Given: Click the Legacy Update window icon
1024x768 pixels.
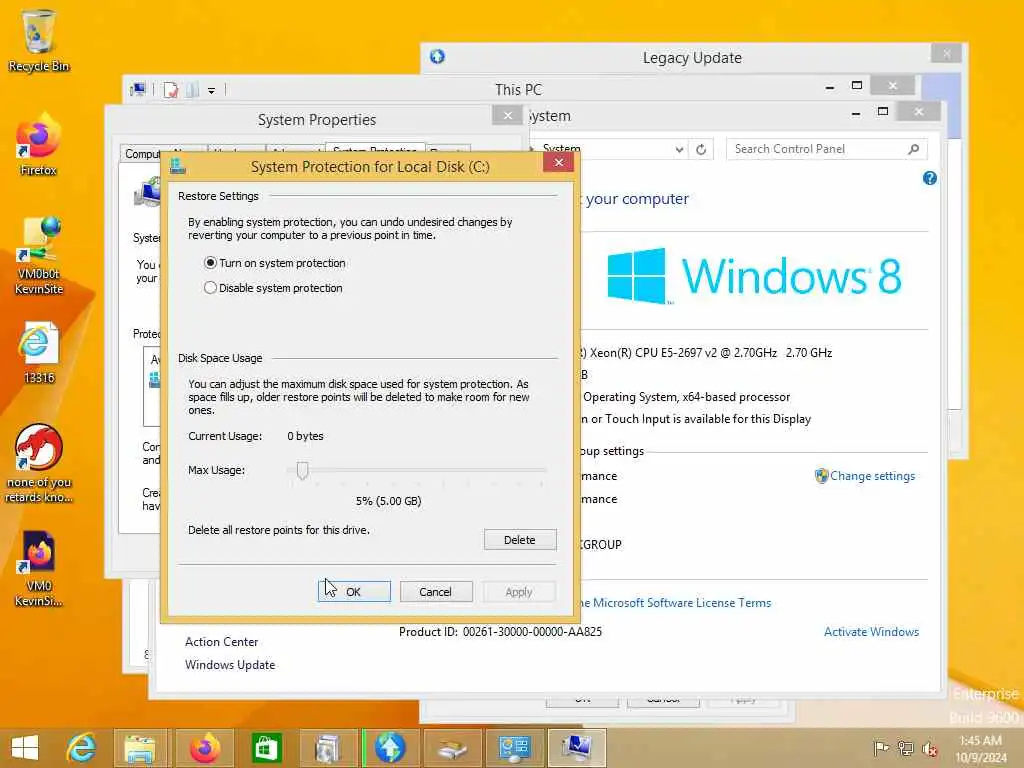Looking at the screenshot, I should (438, 57).
